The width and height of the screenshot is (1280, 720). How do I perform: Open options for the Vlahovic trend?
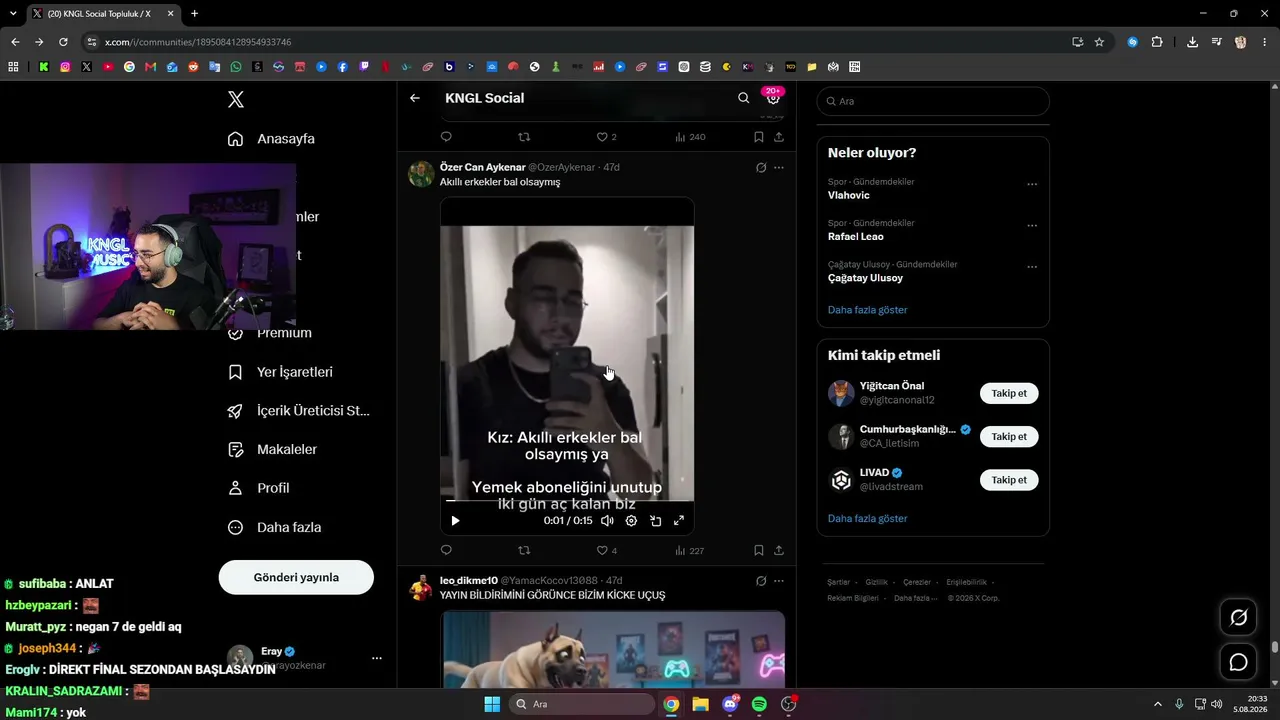pyautogui.click(x=1032, y=184)
